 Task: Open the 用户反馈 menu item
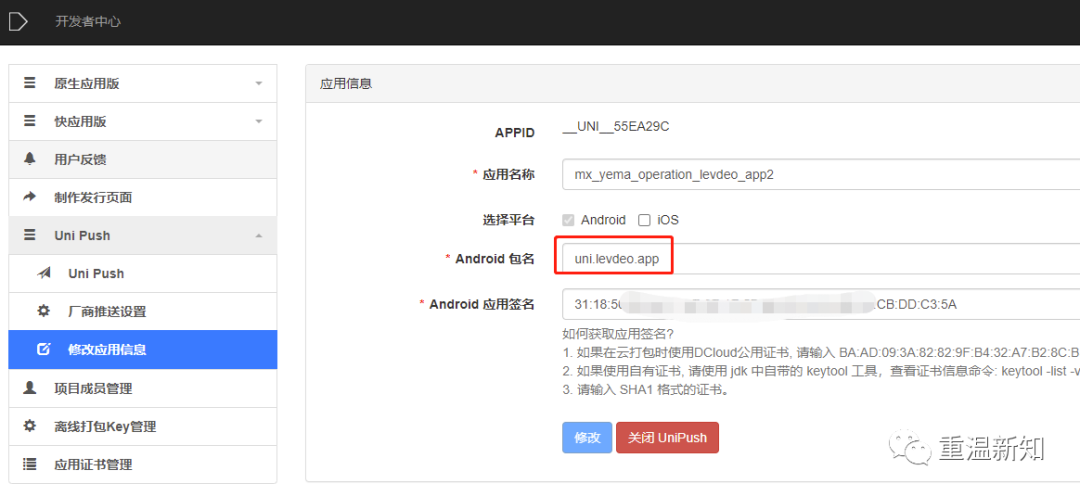143,159
